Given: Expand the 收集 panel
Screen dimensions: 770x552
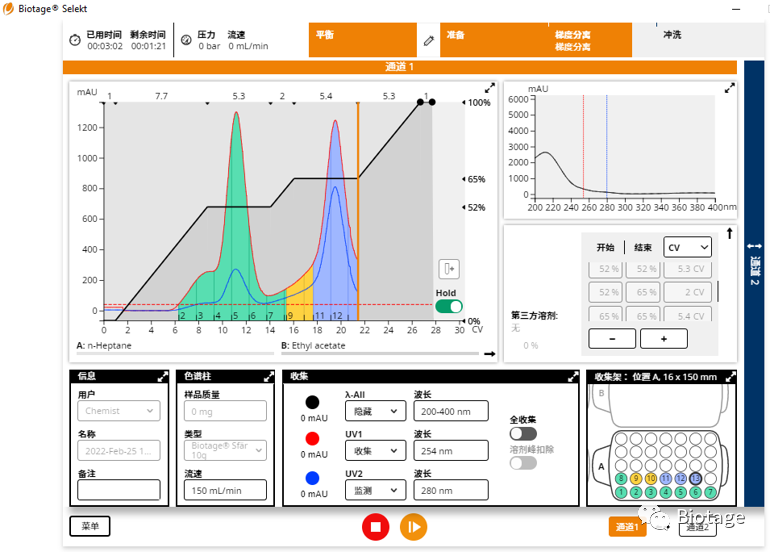Looking at the screenshot, I should coord(573,377).
